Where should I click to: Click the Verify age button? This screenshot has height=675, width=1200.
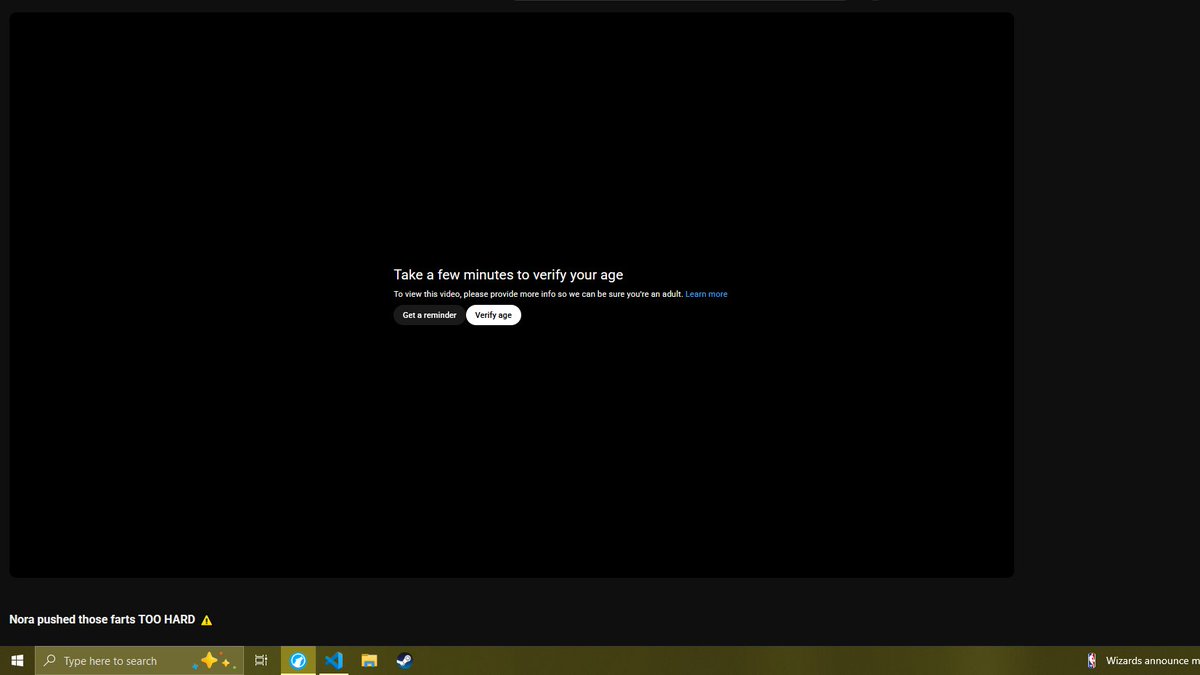coord(493,315)
